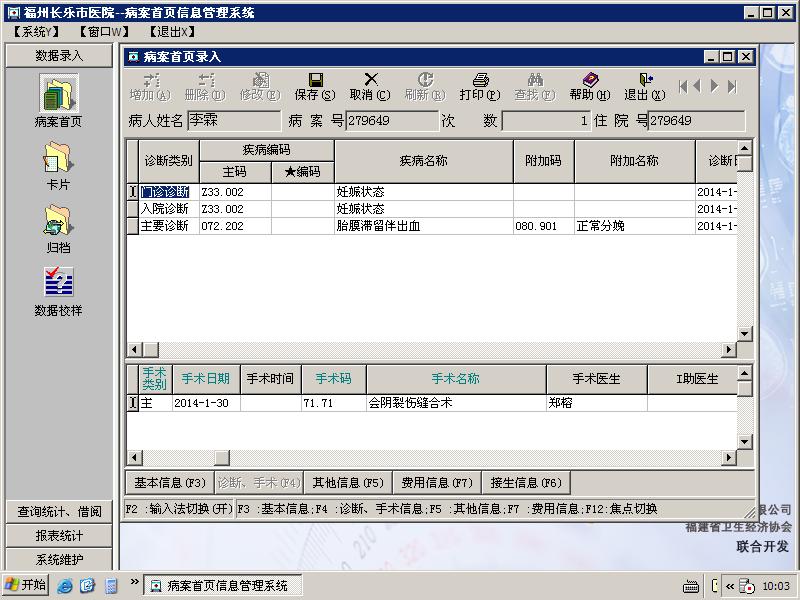Expand hidden tray icons chevron
This screenshot has height=600, width=800.
(730, 586)
